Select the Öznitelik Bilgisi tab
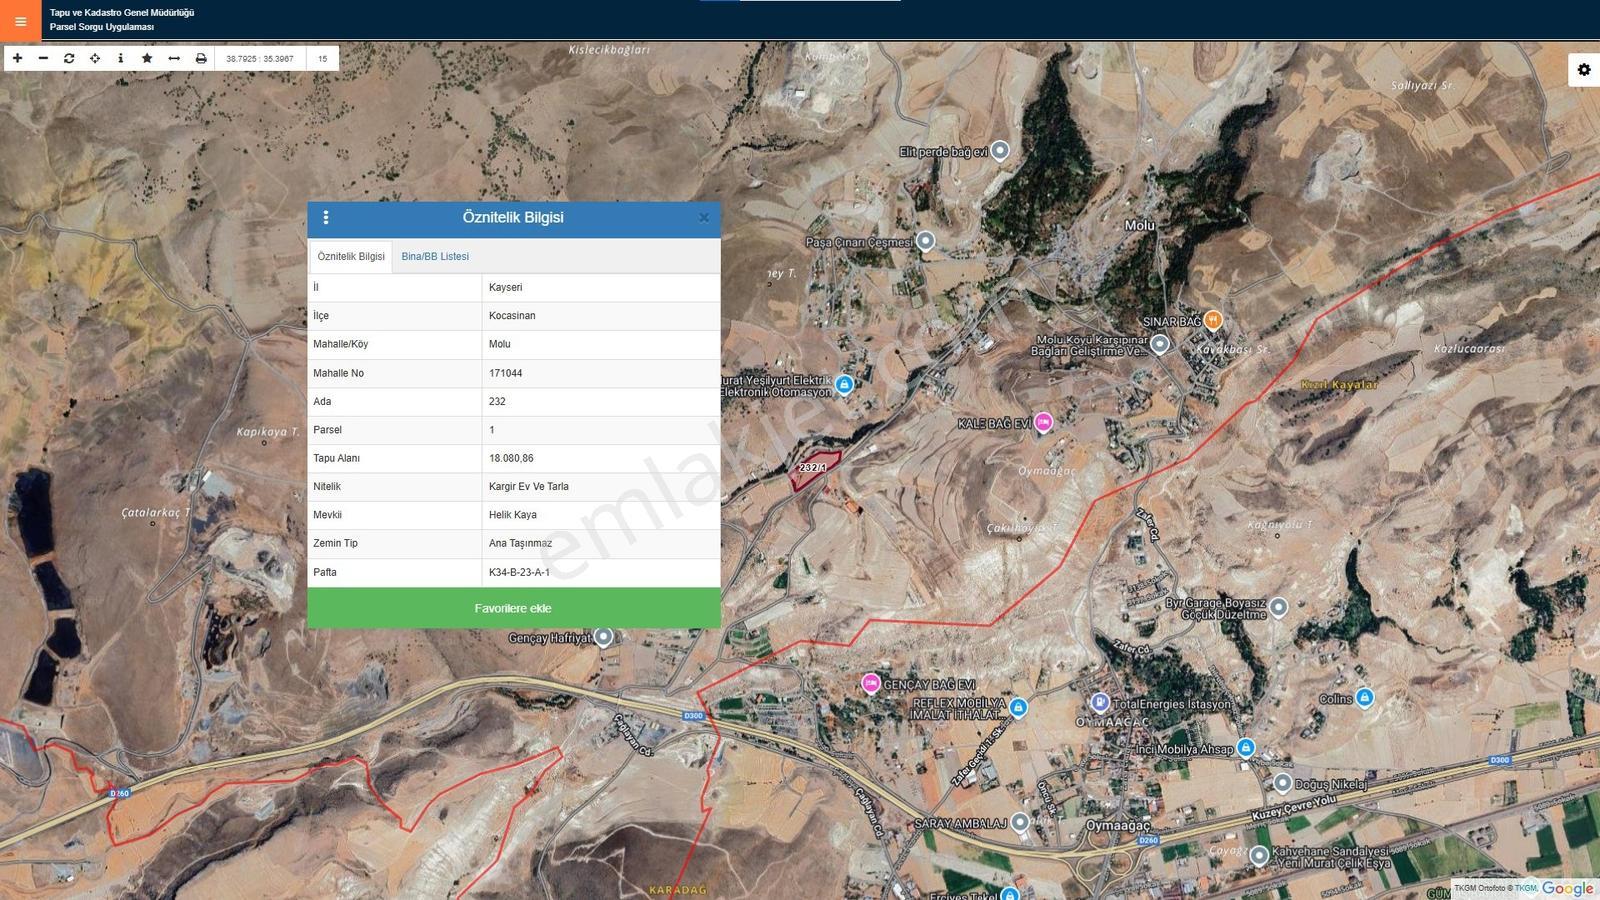This screenshot has height=900, width=1600. point(351,256)
